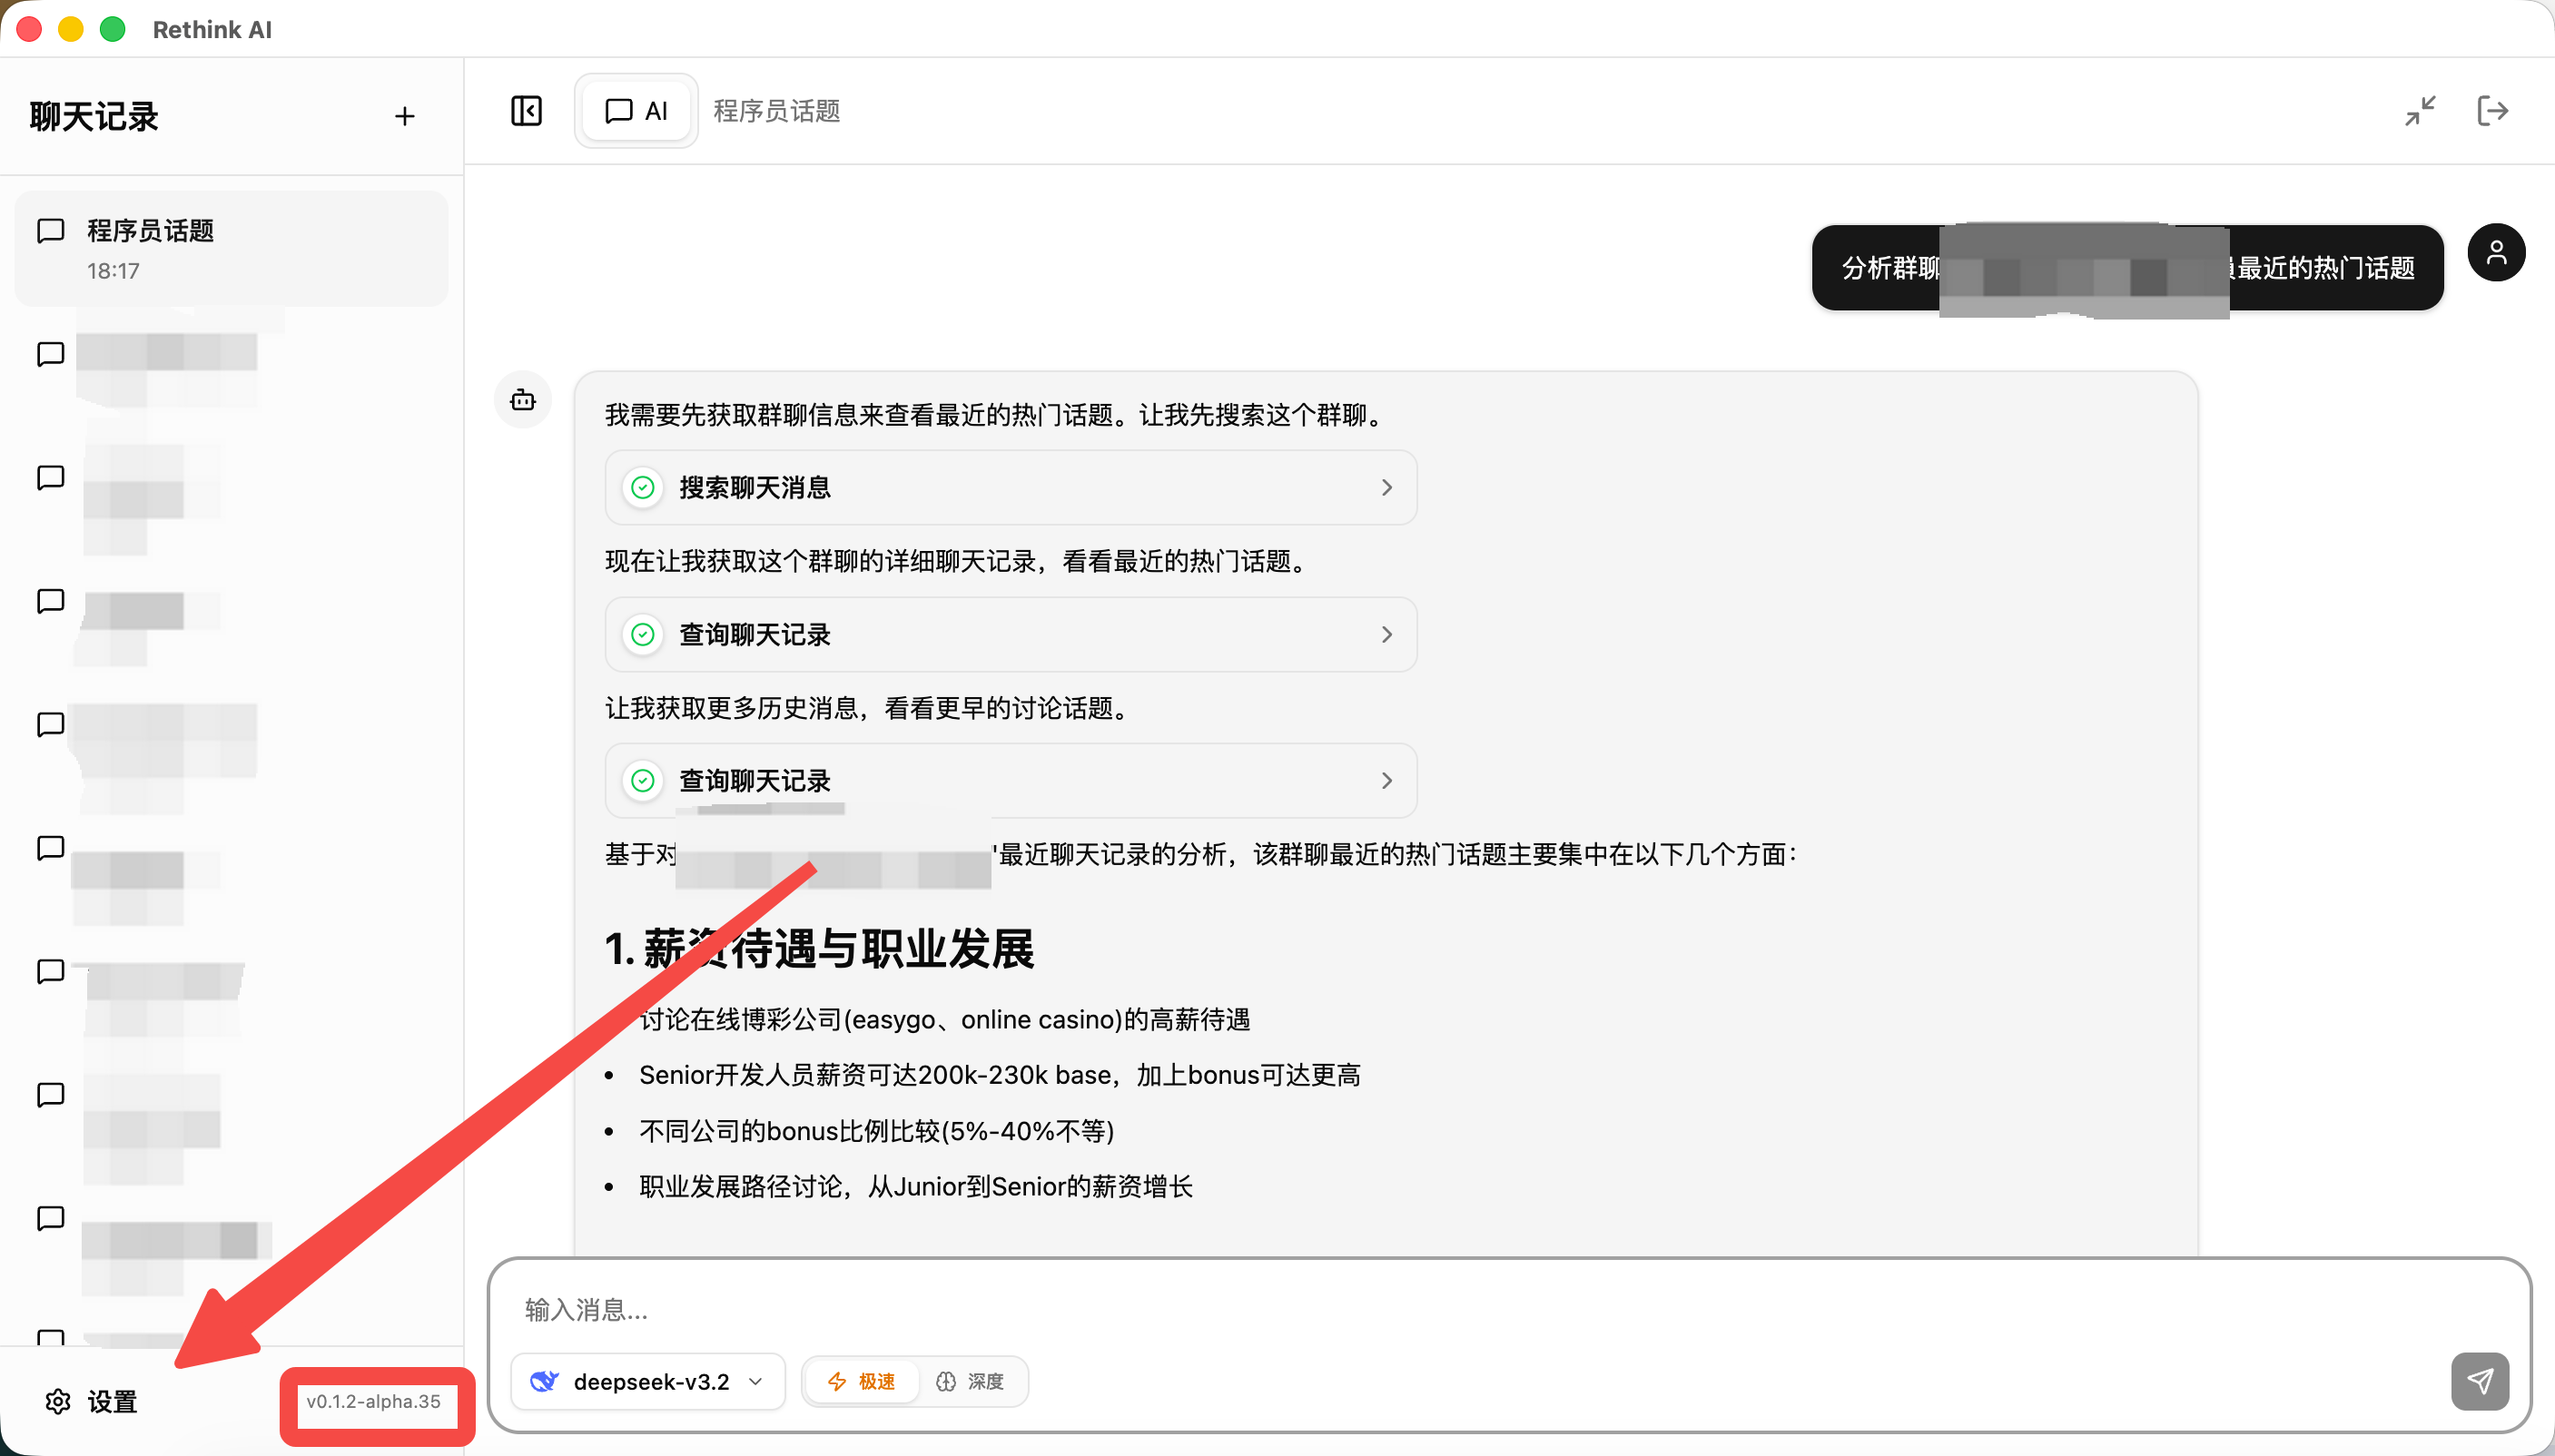Click the shrink window arrows icon
Viewport: 2555px width, 1456px height.
pyautogui.click(x=2420, y=111)
